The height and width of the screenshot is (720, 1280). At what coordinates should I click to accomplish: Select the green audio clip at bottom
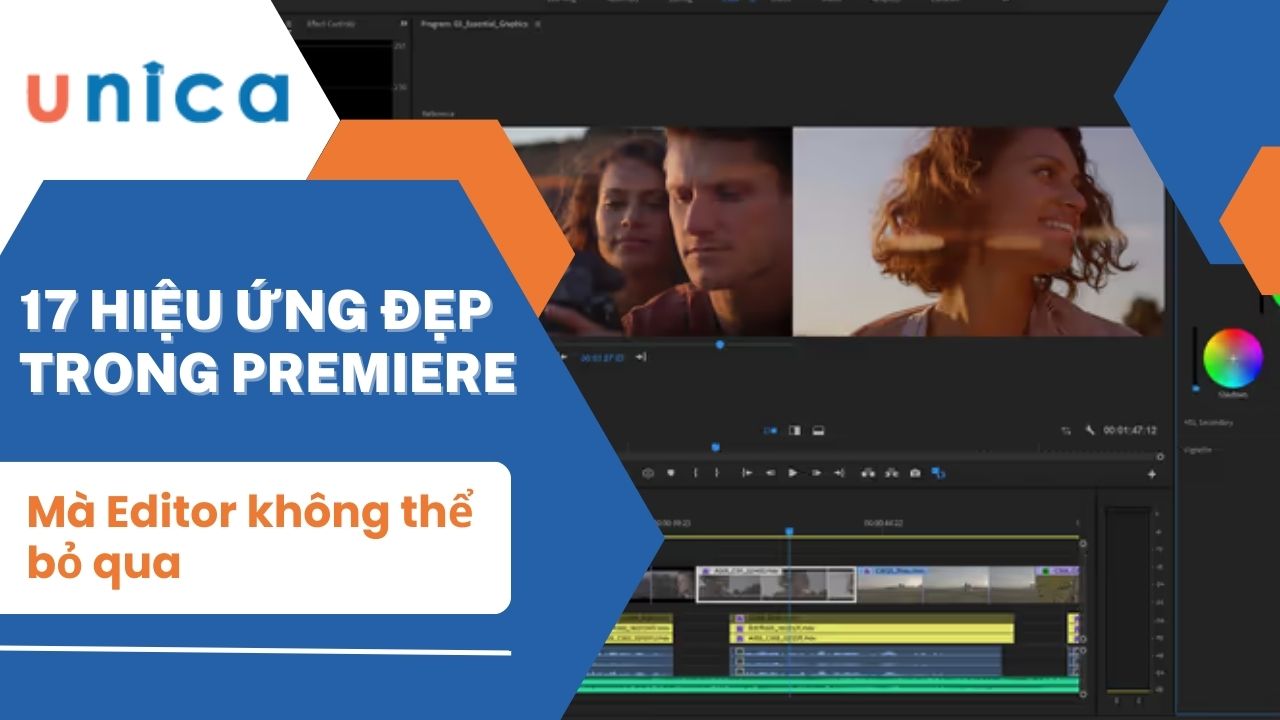(x=828, y=684)
